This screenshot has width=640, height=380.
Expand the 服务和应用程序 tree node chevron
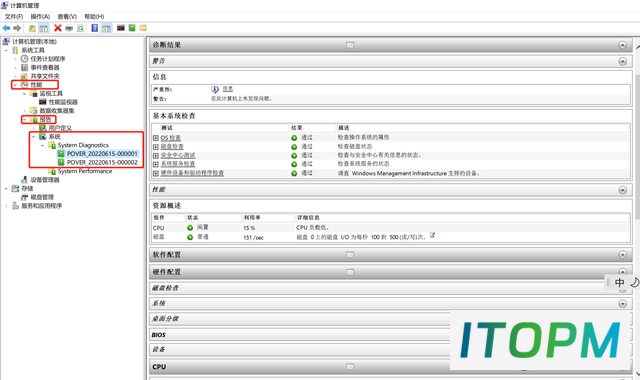(x=6, y=206)
